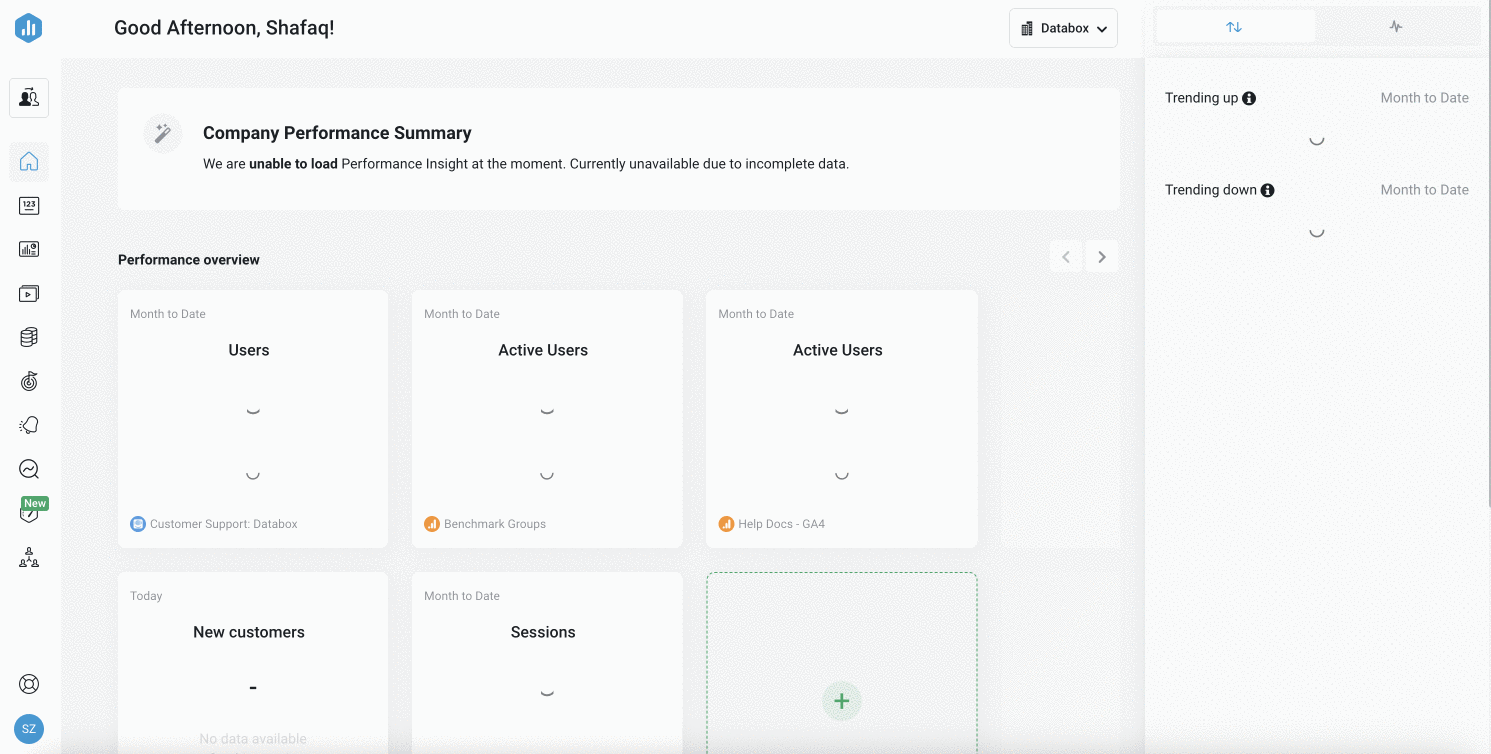Click the Month to Date label beside Trending up

tap(1424, 98)
